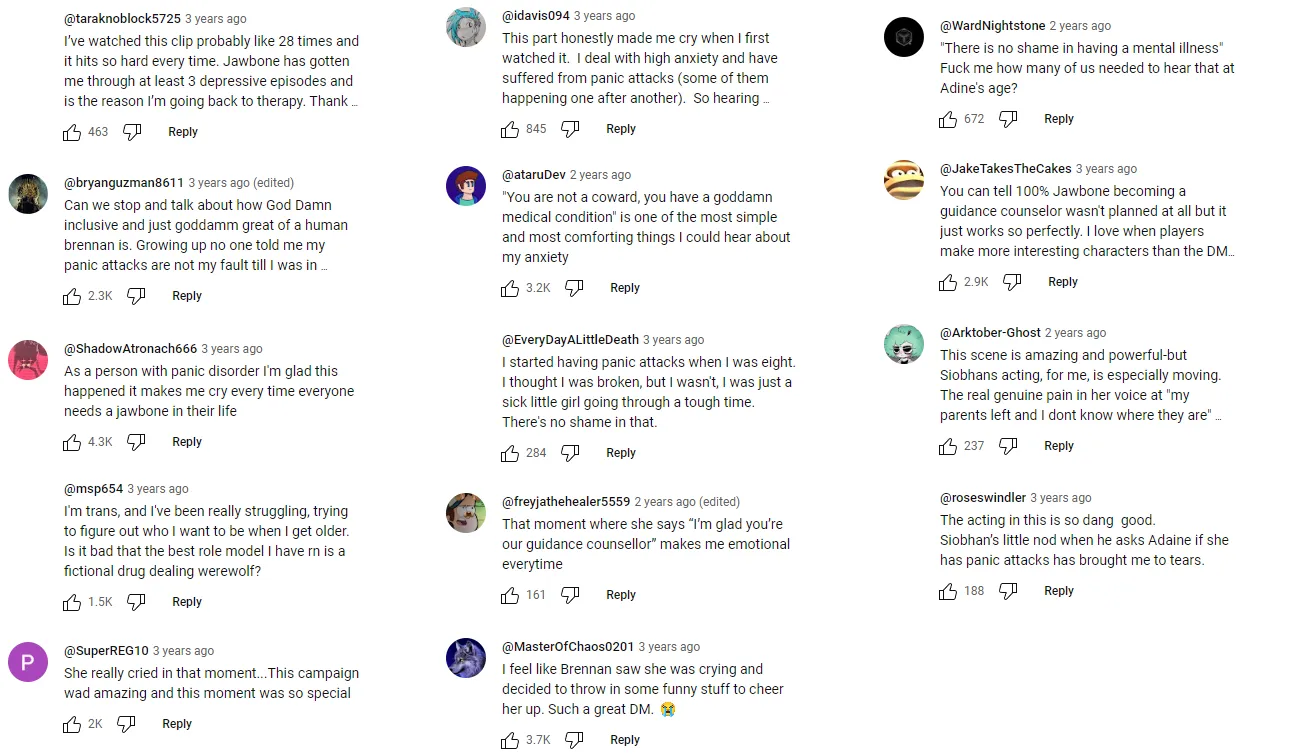Expand truncated comment by @taraknoblock5725
The width and height of the screenshot is (1304, 756).
[x=353, y=102]
